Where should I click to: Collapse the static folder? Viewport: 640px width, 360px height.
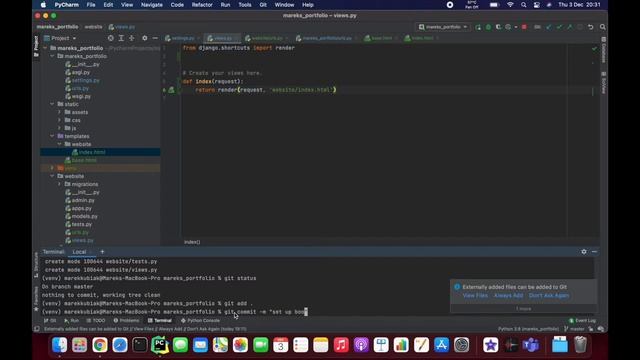pos(52,104)
